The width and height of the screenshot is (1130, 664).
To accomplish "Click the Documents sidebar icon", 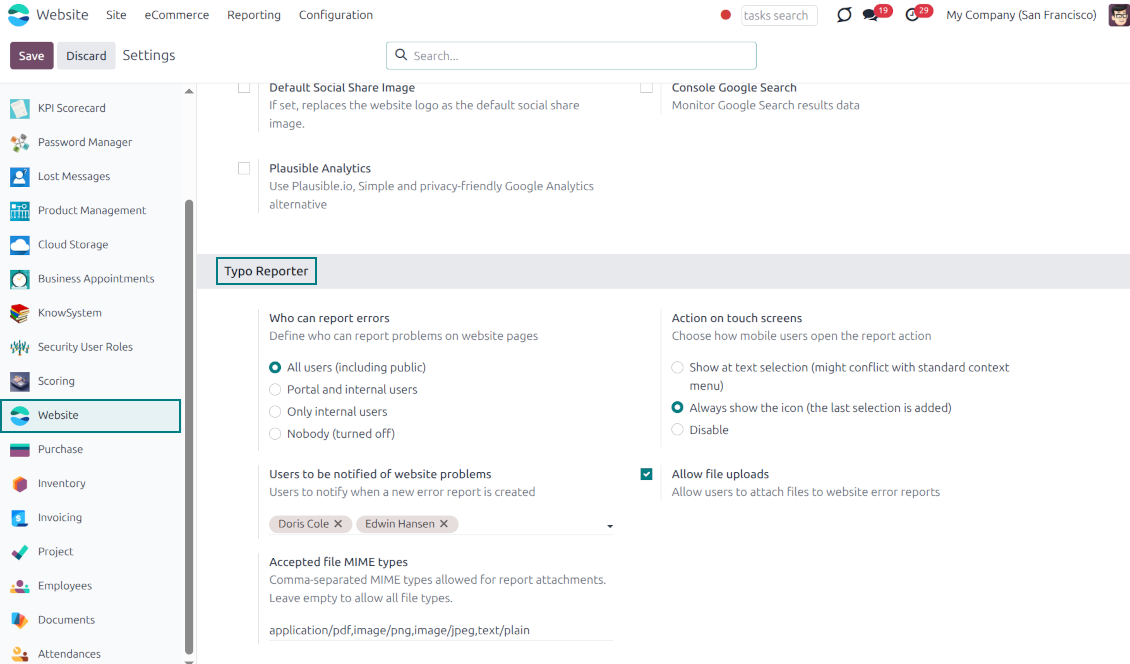I will [x=18, y=619].
